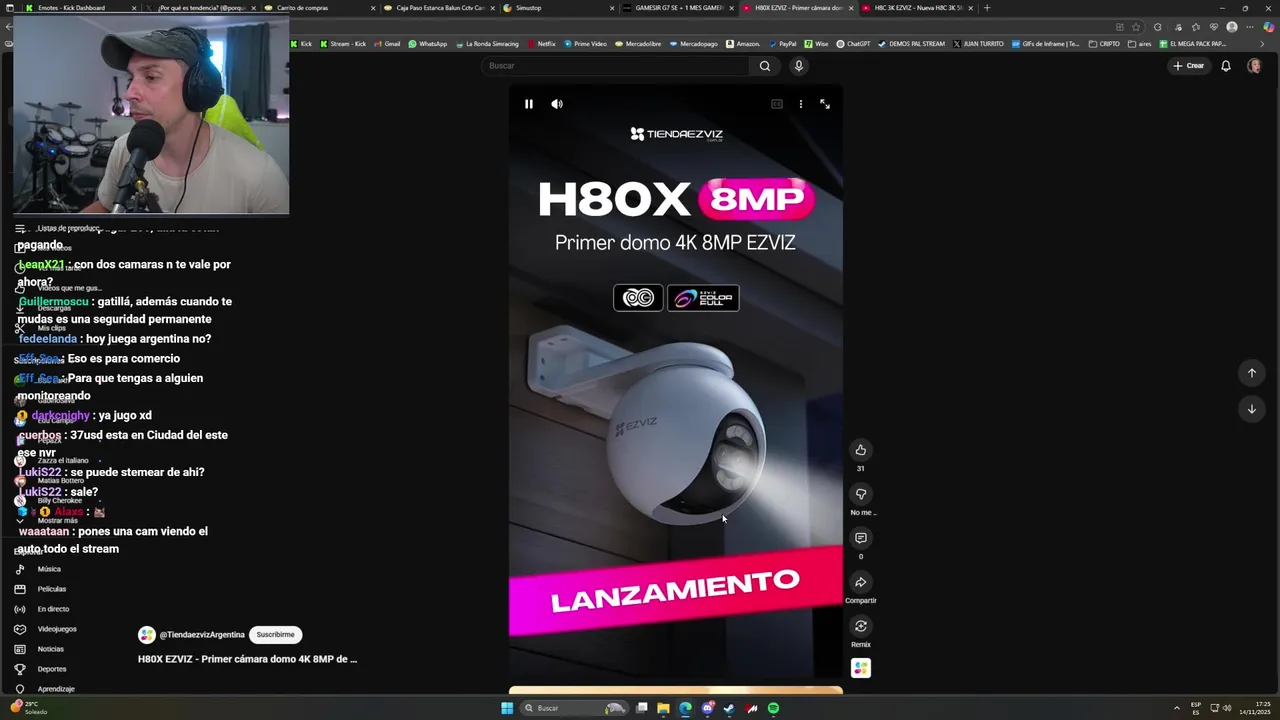The image size is (1280, 720).
Task: Click the magnifier search button on YouTube
Action: point(765,66)
